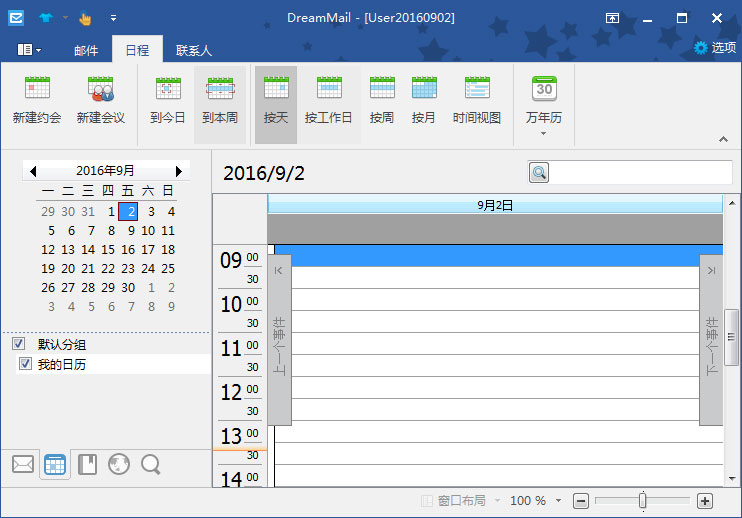Open the perpetual calendar (万年历) icon
The width and height of the screenshot is (742, 518).
[x=544, y=88]
